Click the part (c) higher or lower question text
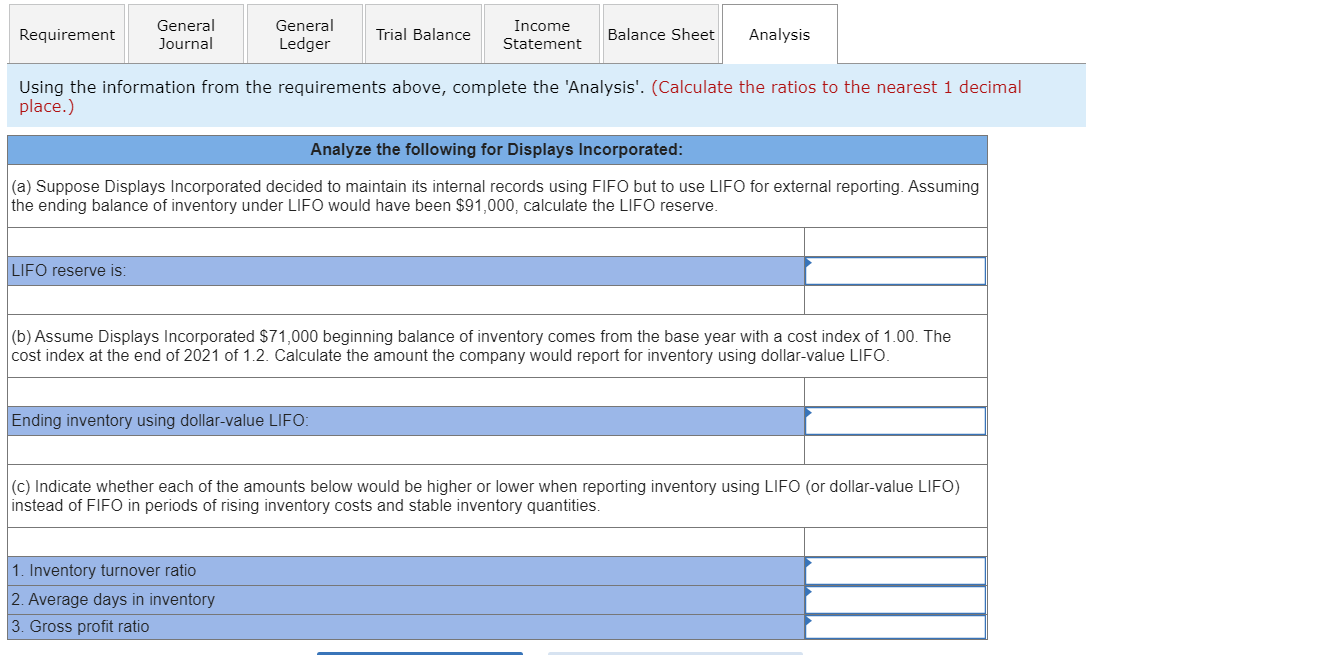 tap(485, 496)
